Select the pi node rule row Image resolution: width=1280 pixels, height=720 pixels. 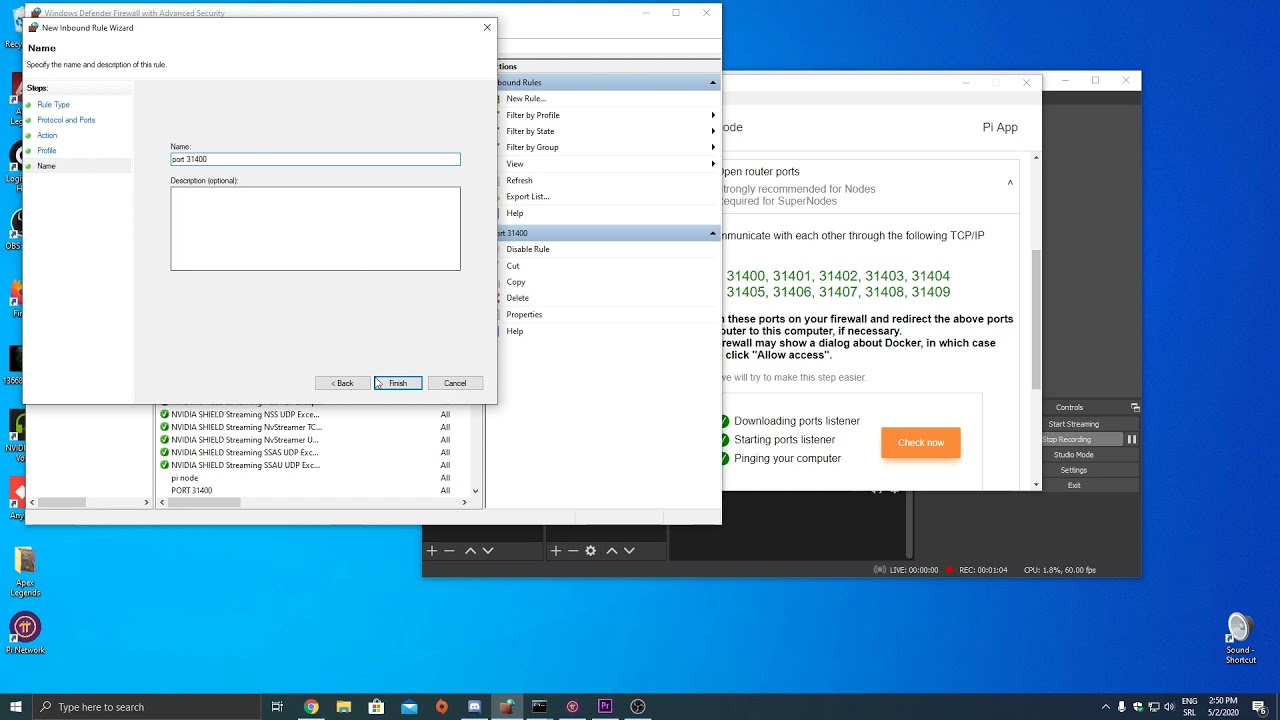coord(314,478)
